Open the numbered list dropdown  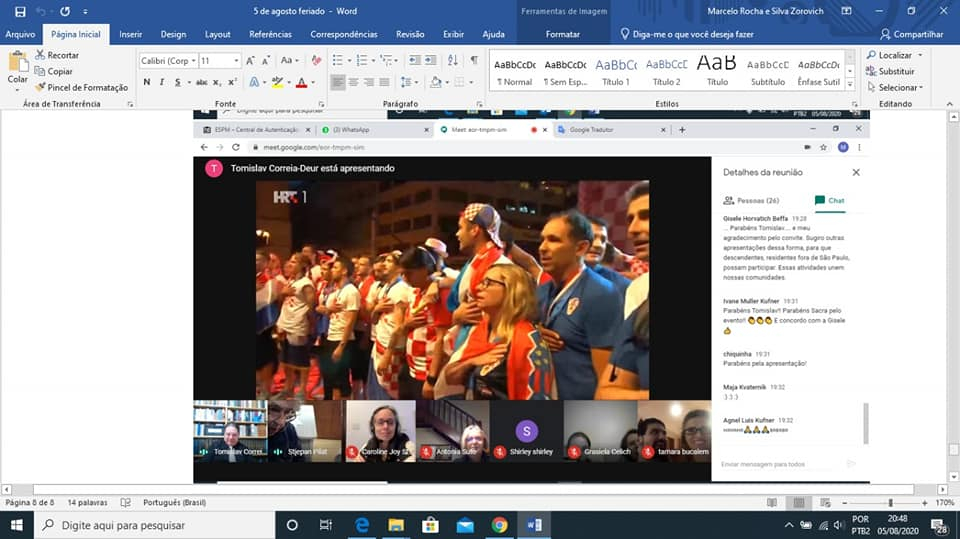pos(373,60)
